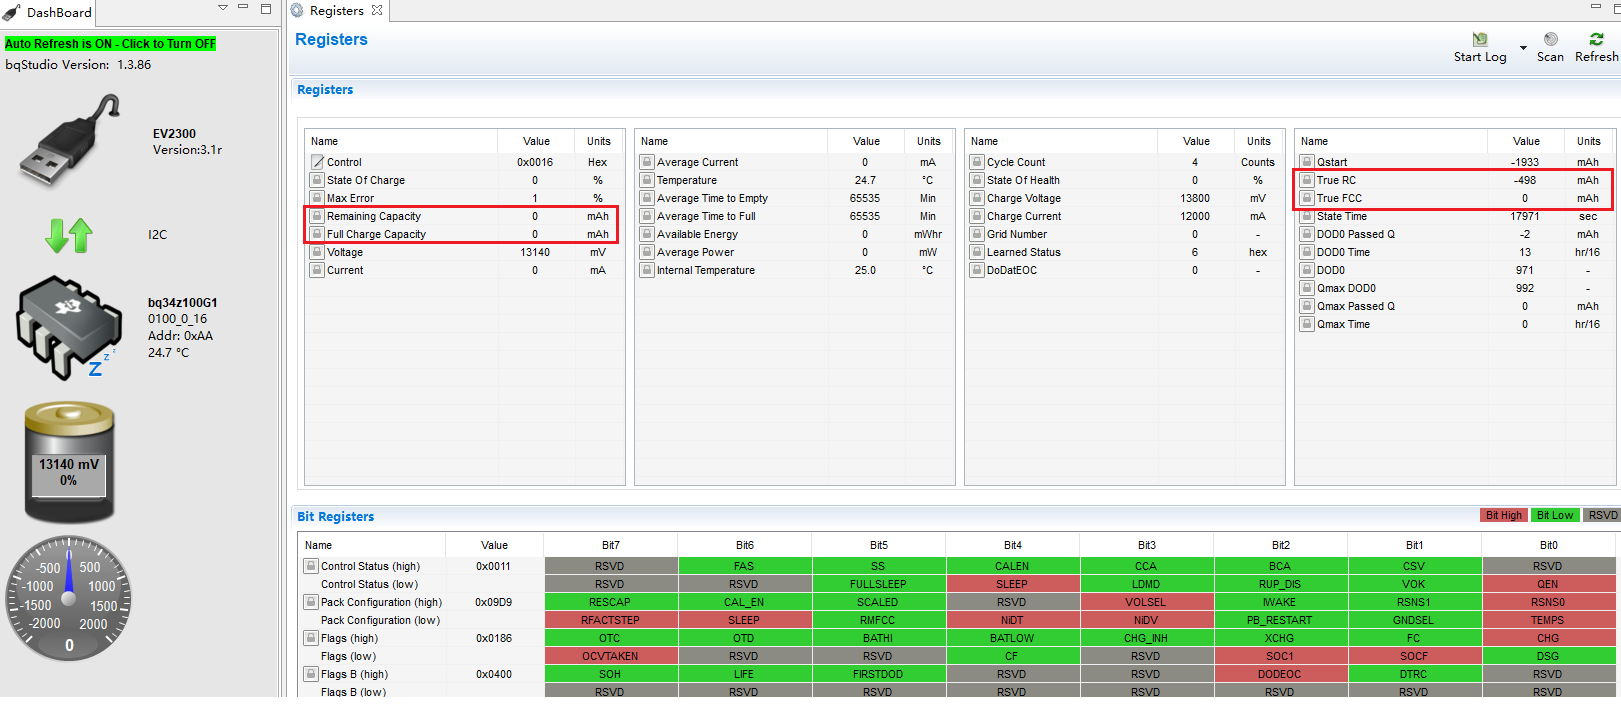Image resolution: width=1621 pixels, height=704 pixels.
Task: Click the battery gauge showing 13140 mV
Action: pos(69,463)
